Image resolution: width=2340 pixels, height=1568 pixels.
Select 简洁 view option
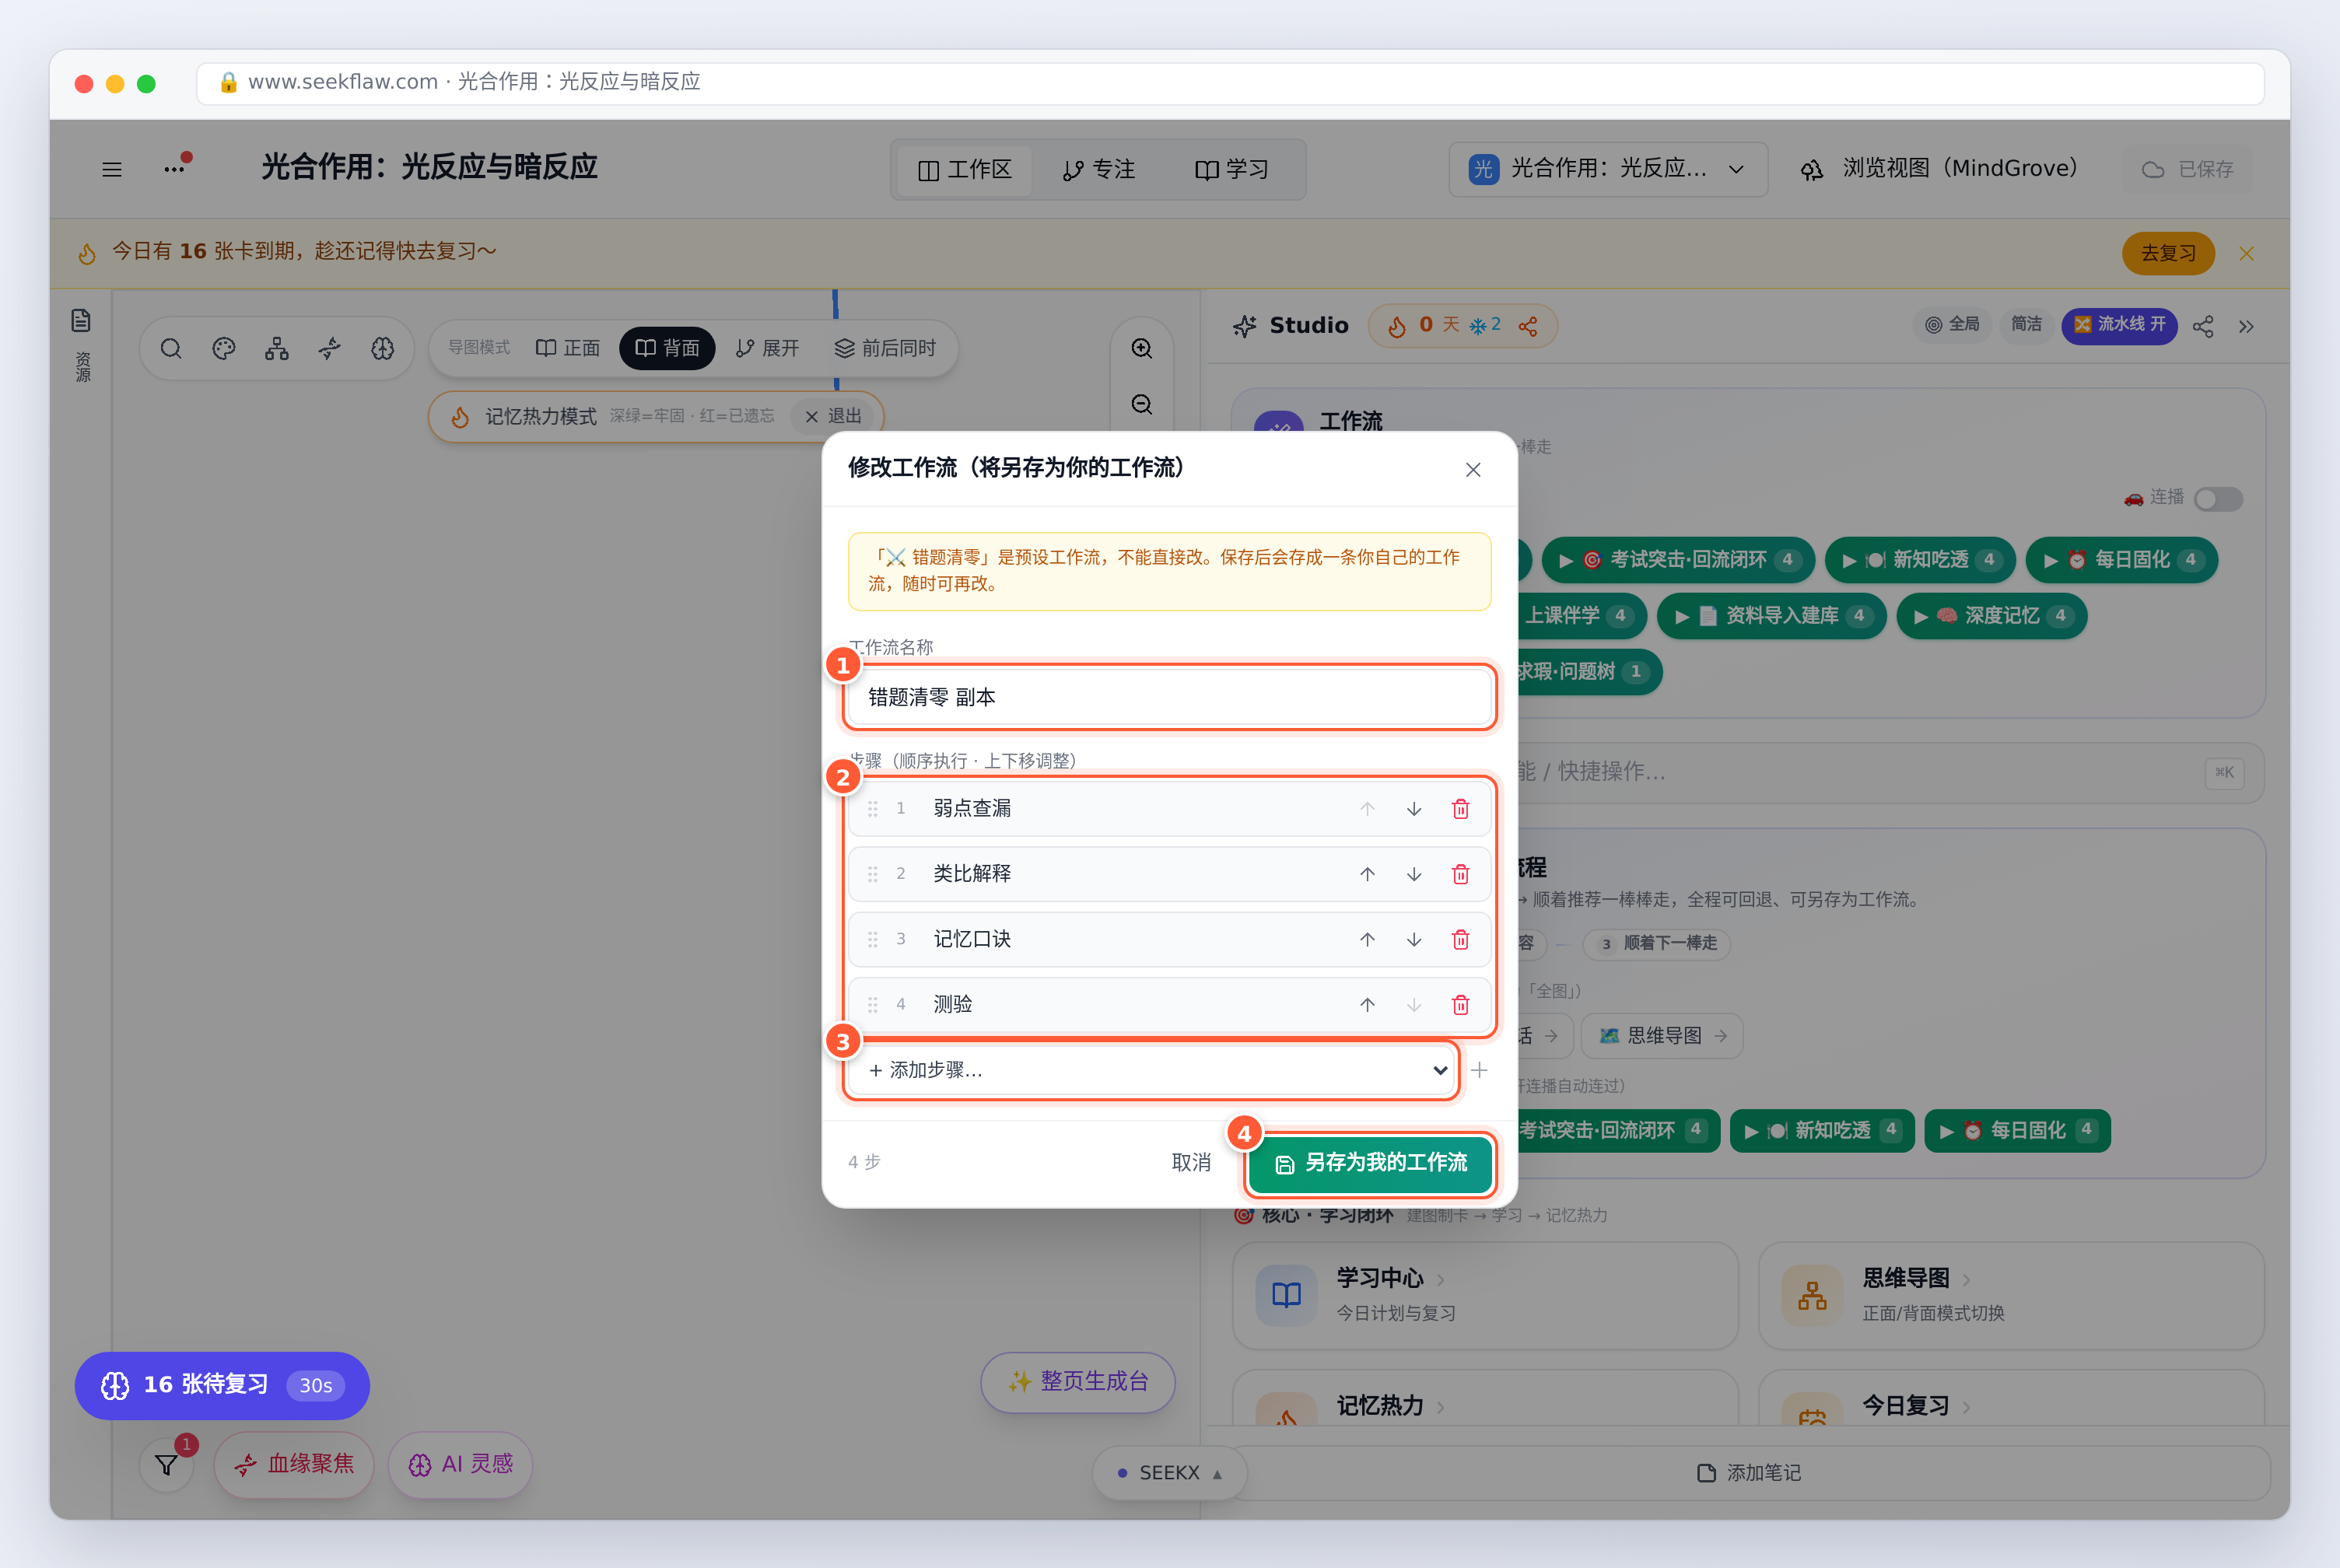pos(2026,325)
